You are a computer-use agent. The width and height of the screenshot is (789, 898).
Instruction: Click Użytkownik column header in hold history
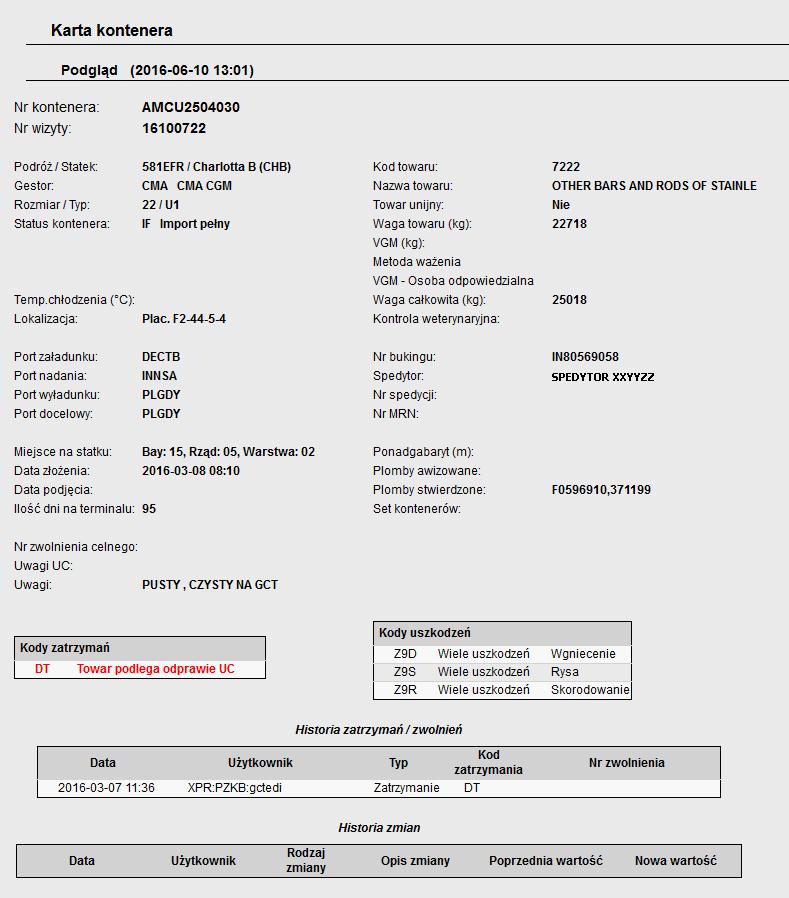click(260, 763)
